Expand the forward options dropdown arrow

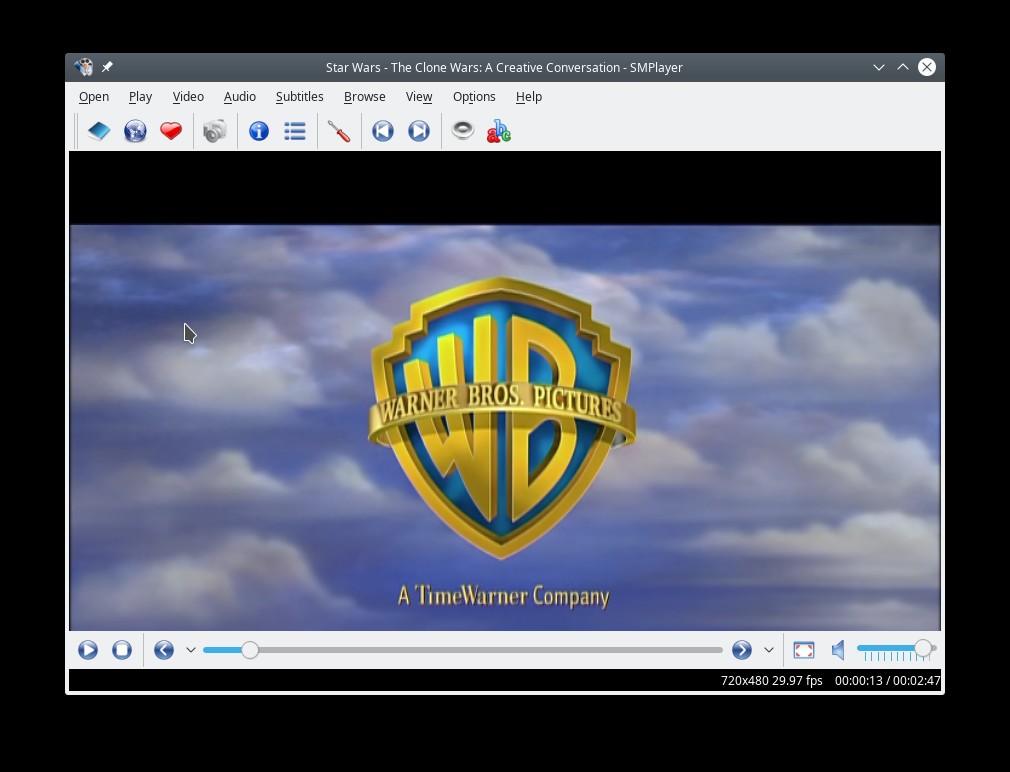coord(768,650)
